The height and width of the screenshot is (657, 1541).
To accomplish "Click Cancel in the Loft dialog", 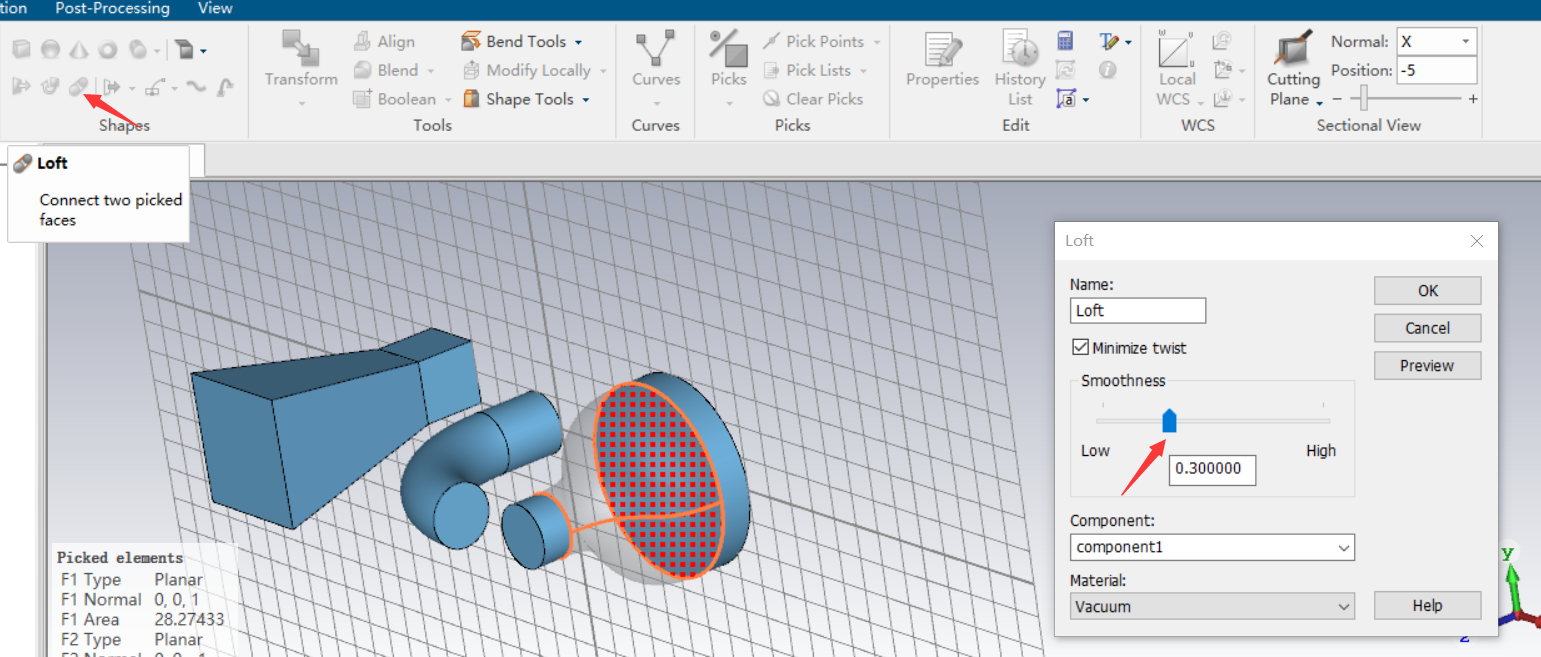I will click(1427, 328).
